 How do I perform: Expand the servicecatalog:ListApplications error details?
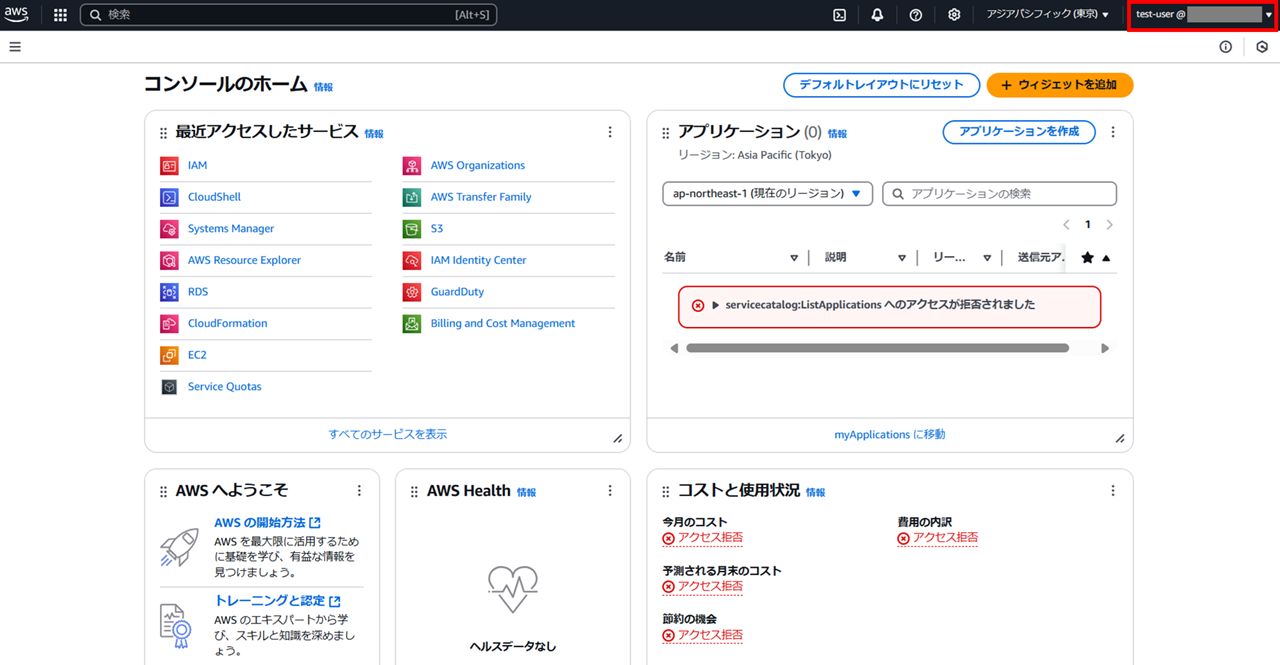click(716, 305)
